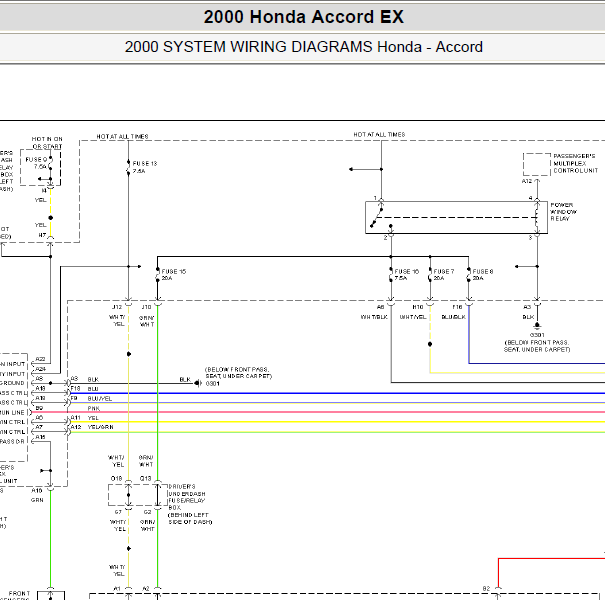The width and height of the screenshot is (605, 600).
Task: Click 'HOT AT ALL TIMES' above power window relay
Action: pyautogui.click(x=379, y=135)
